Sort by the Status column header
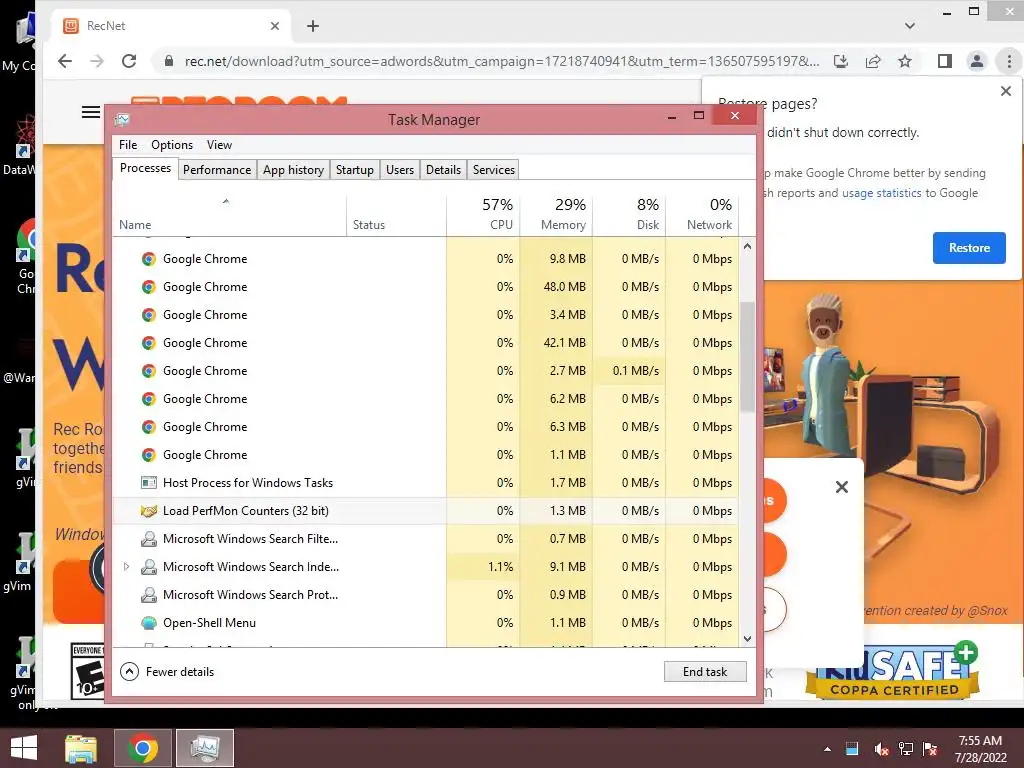 [396, 216]
